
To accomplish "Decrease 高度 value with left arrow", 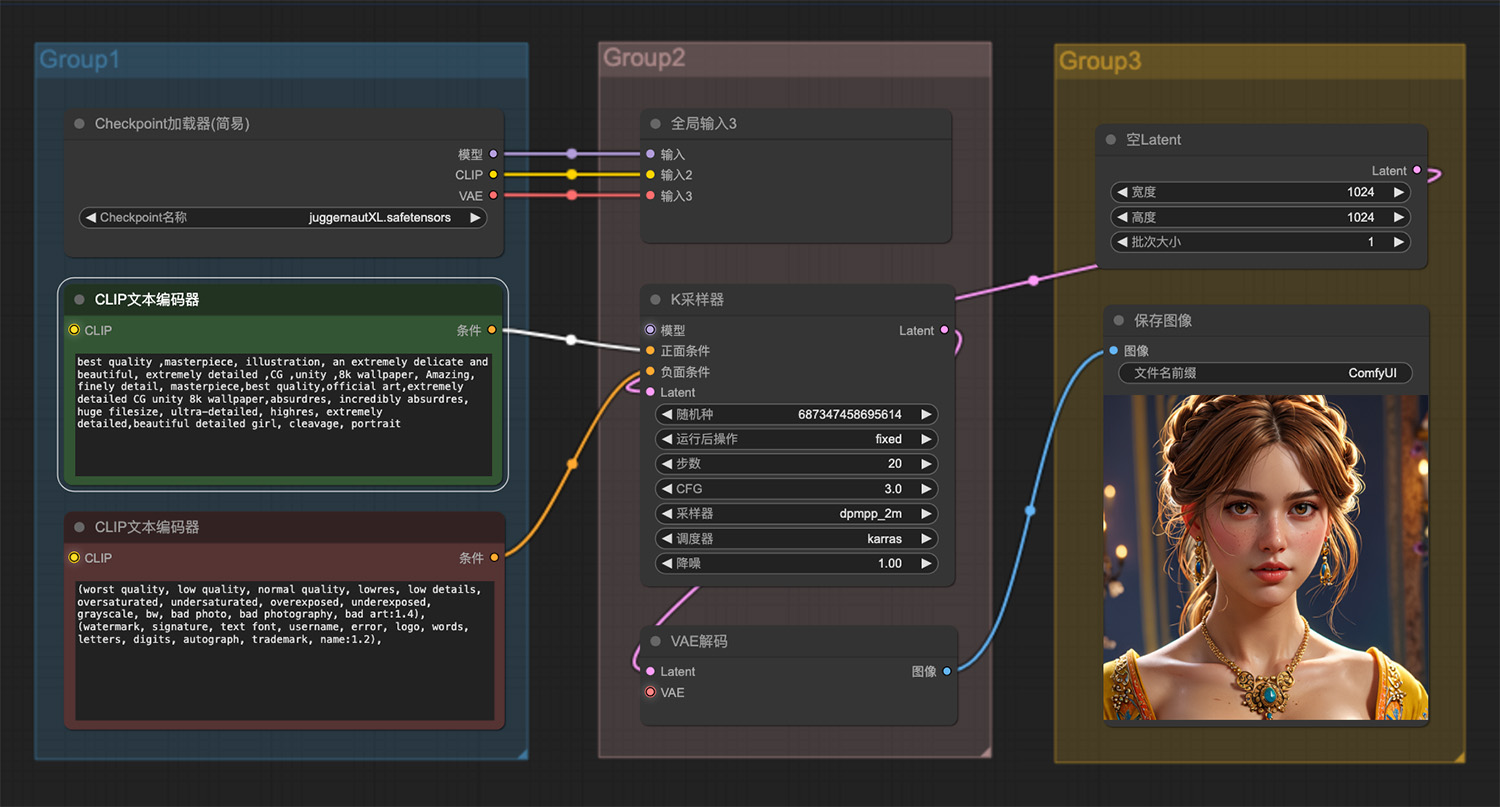I will 1122,217.
